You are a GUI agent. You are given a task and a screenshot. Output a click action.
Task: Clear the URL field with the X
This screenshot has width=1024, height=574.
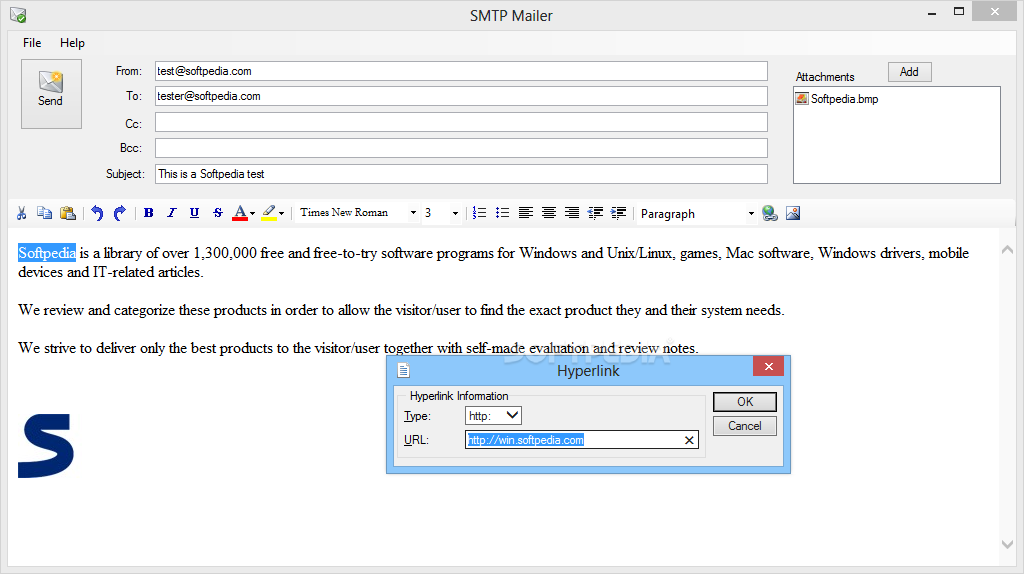click(x=689, y=440)
